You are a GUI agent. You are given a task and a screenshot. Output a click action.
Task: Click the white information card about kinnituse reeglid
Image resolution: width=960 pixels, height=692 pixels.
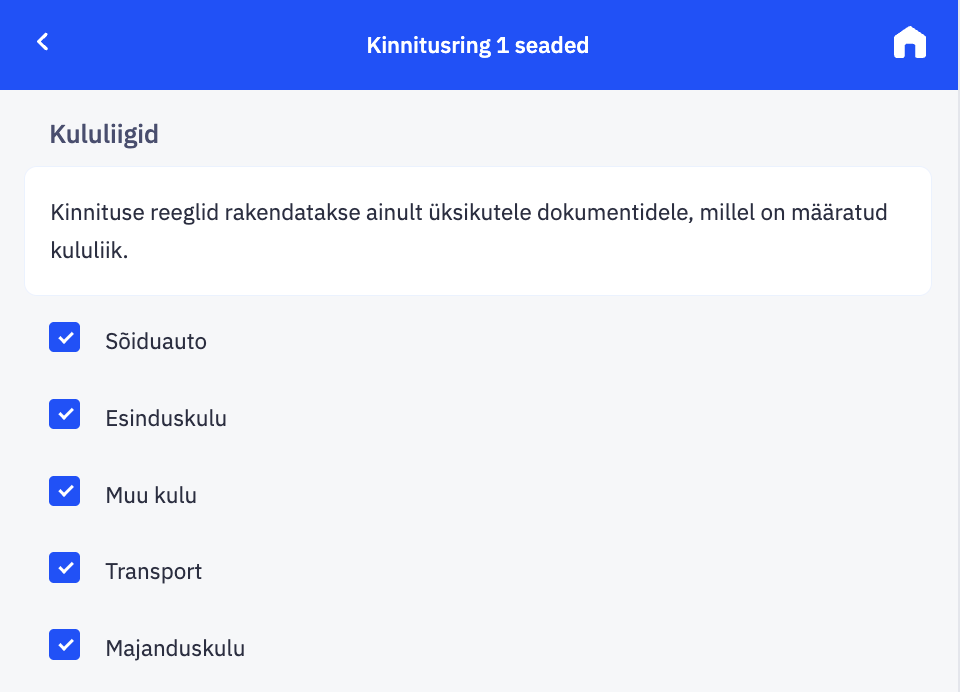[x=478, y=230]
